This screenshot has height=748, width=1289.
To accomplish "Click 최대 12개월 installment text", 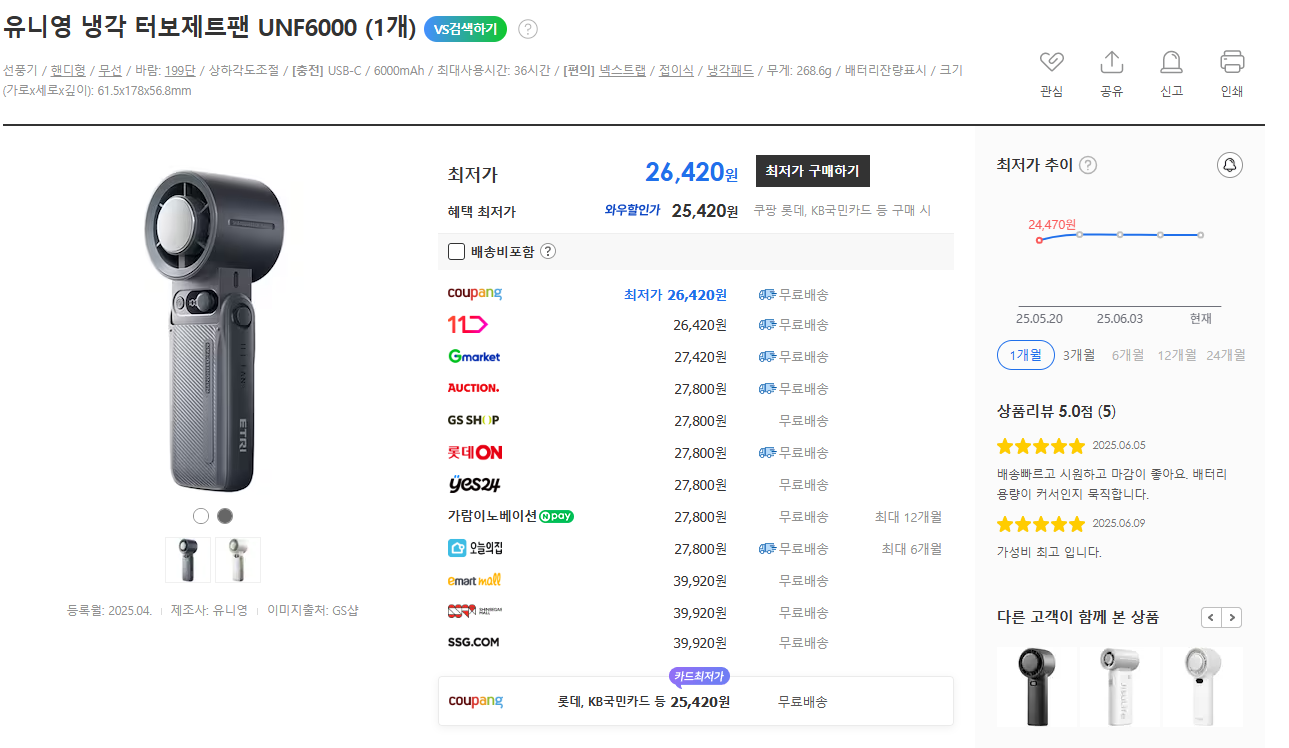I will [x=908, y=517].
